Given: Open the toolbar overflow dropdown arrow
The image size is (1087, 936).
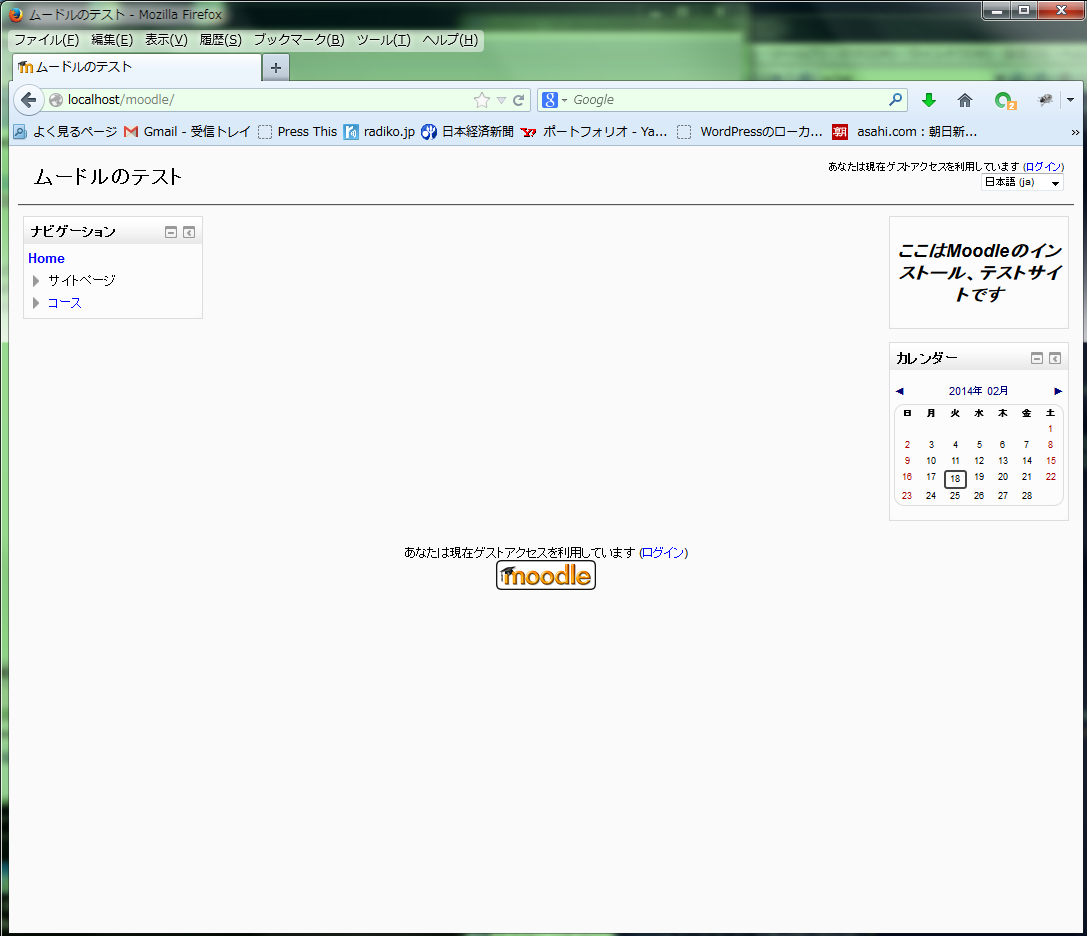Looking at the screenshot, I should click(1071, 100).
